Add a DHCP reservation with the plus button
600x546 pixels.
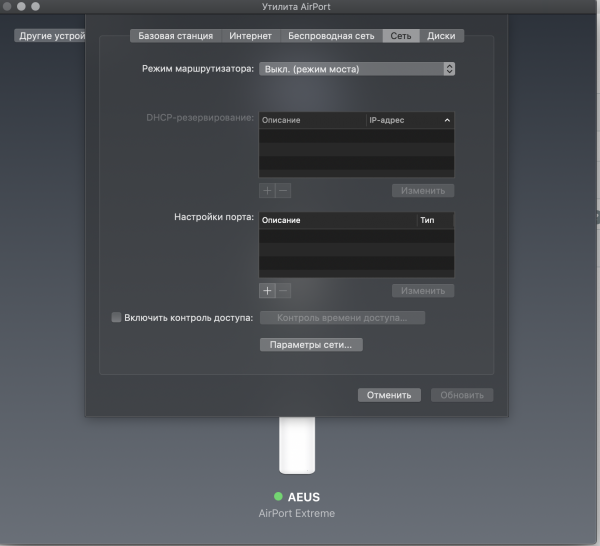tap(267, 191)
